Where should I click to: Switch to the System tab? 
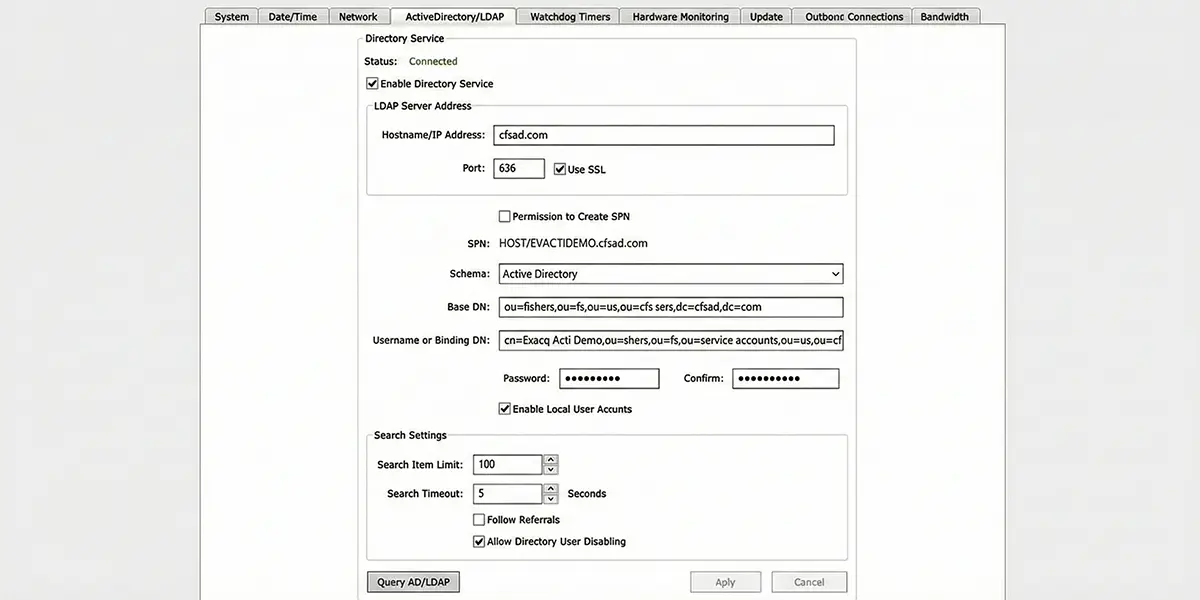[x=231, y=16]
